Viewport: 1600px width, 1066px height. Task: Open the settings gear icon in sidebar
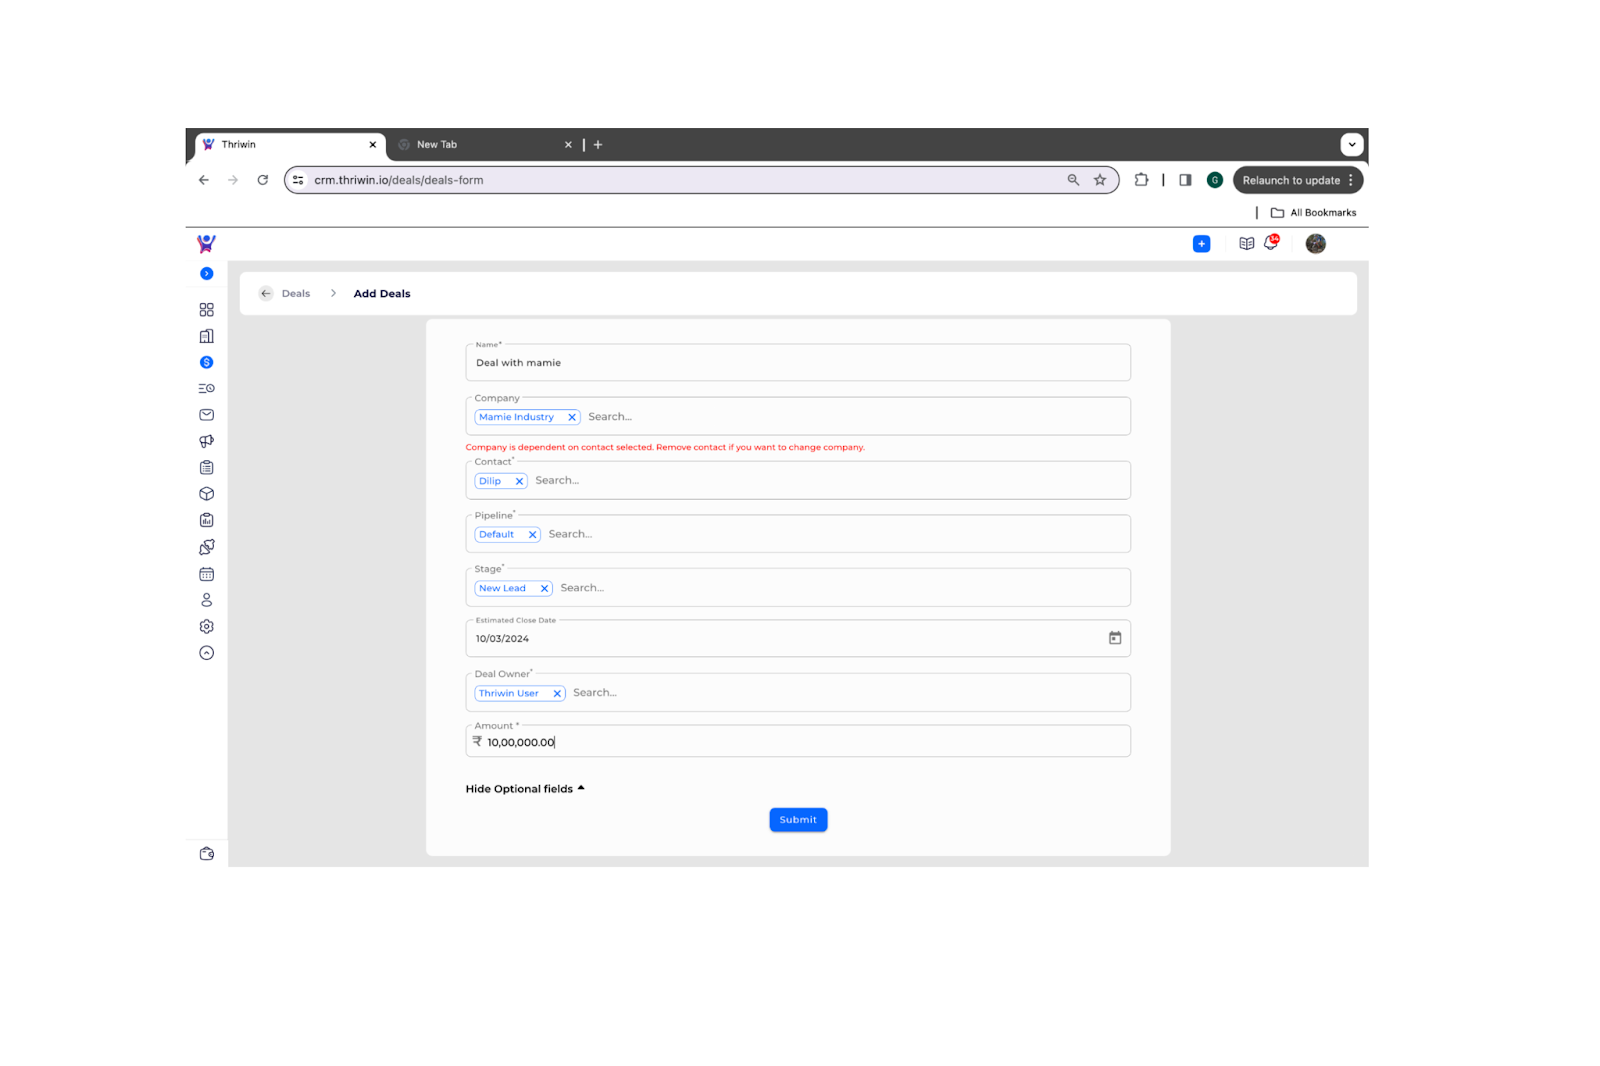click(206, 626)
